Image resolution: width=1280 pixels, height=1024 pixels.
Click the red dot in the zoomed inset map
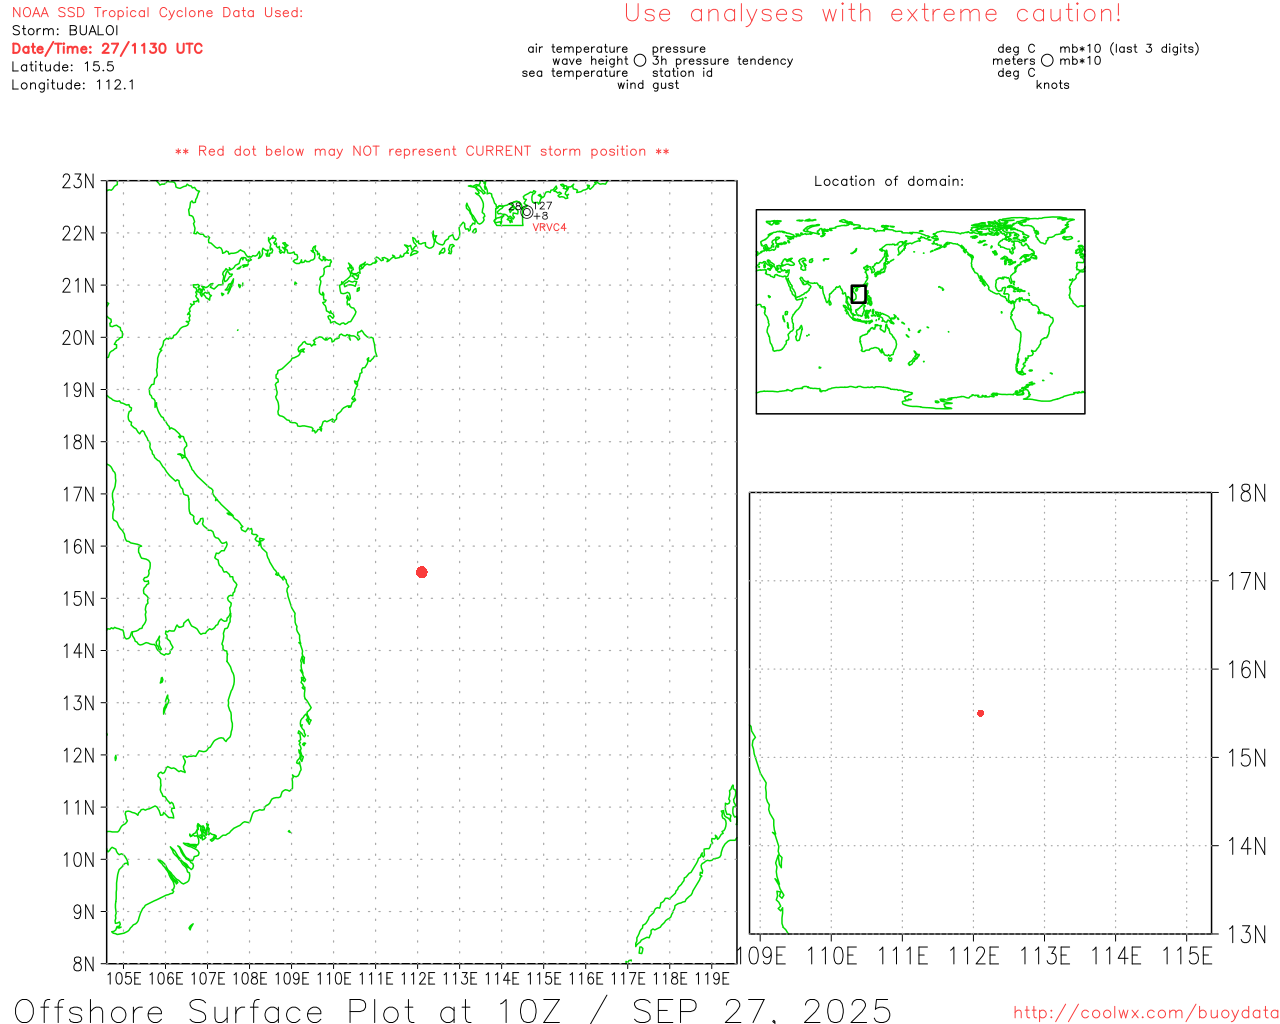click(x=980, y=713)
